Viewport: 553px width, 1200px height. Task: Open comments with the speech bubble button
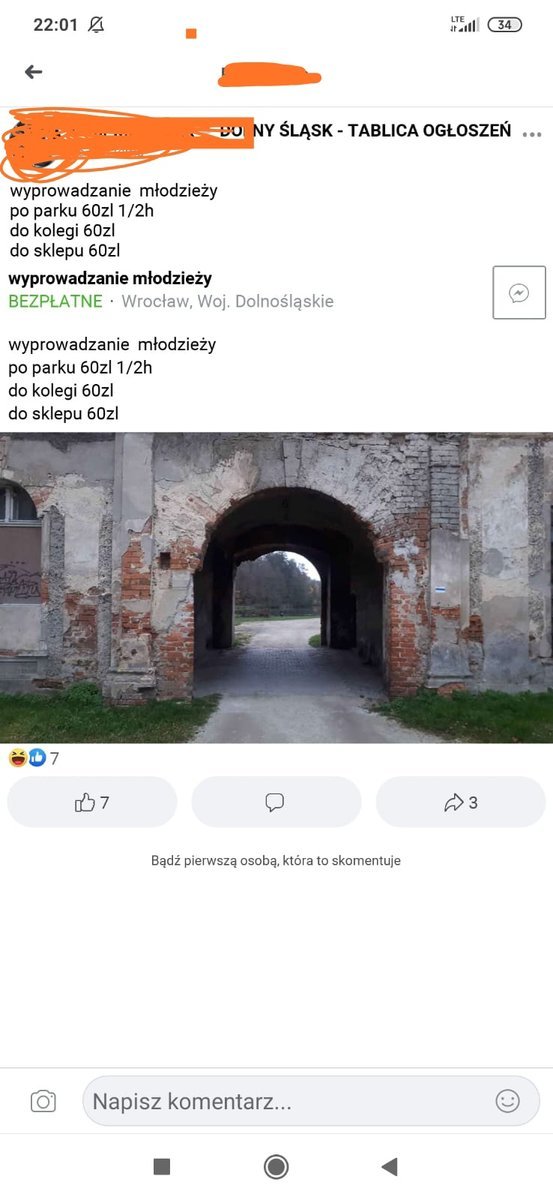point(276,802)
